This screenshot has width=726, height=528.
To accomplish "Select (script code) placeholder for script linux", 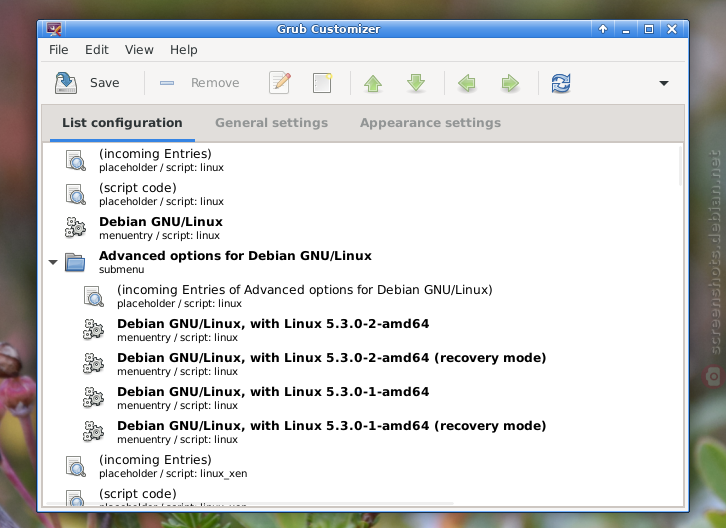I will pyautogui.click(x=138, y=188).
